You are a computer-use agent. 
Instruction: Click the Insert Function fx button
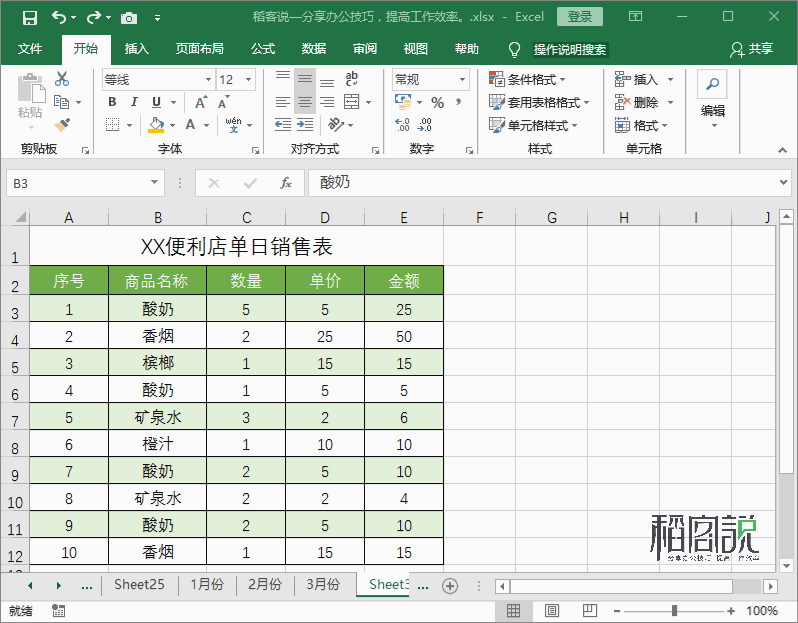click(286, 183)
